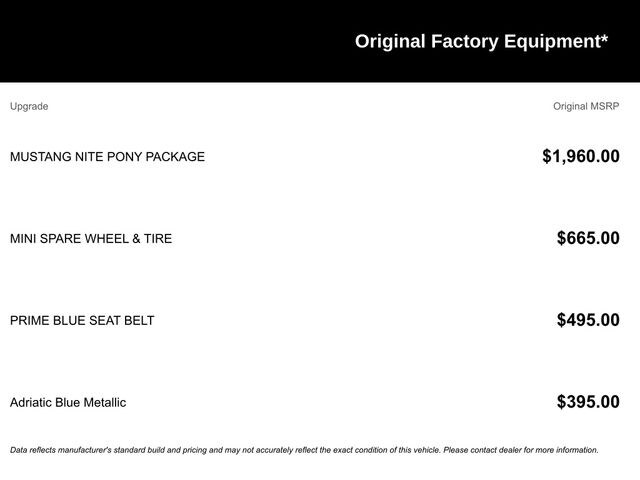Click the word "TIRE" in the spare wheel row
Viewport: 640px width, 480px height.
[158, 239]
